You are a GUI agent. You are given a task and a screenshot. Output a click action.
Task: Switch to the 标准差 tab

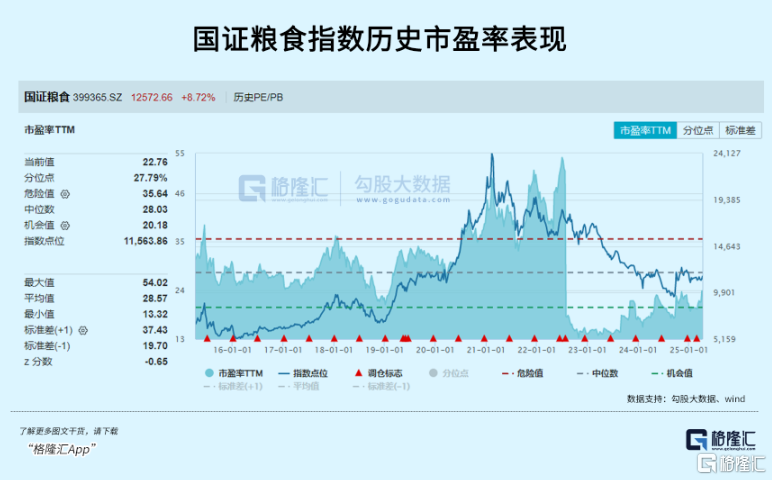(740, 130)
